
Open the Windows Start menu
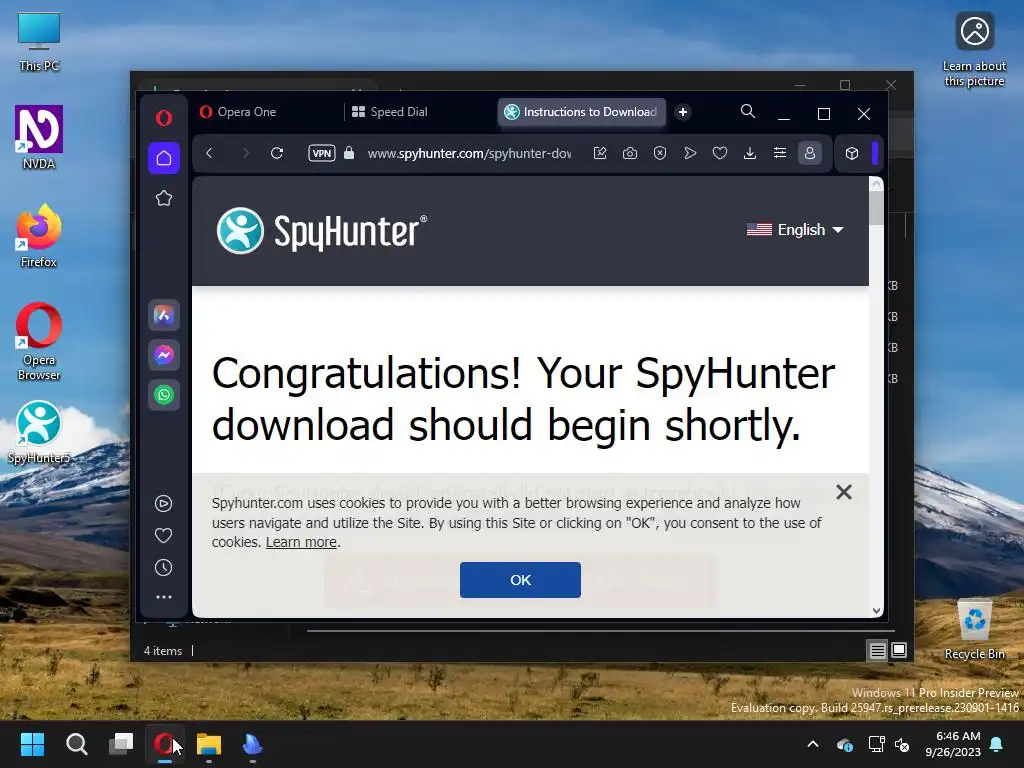pos(32,744)
